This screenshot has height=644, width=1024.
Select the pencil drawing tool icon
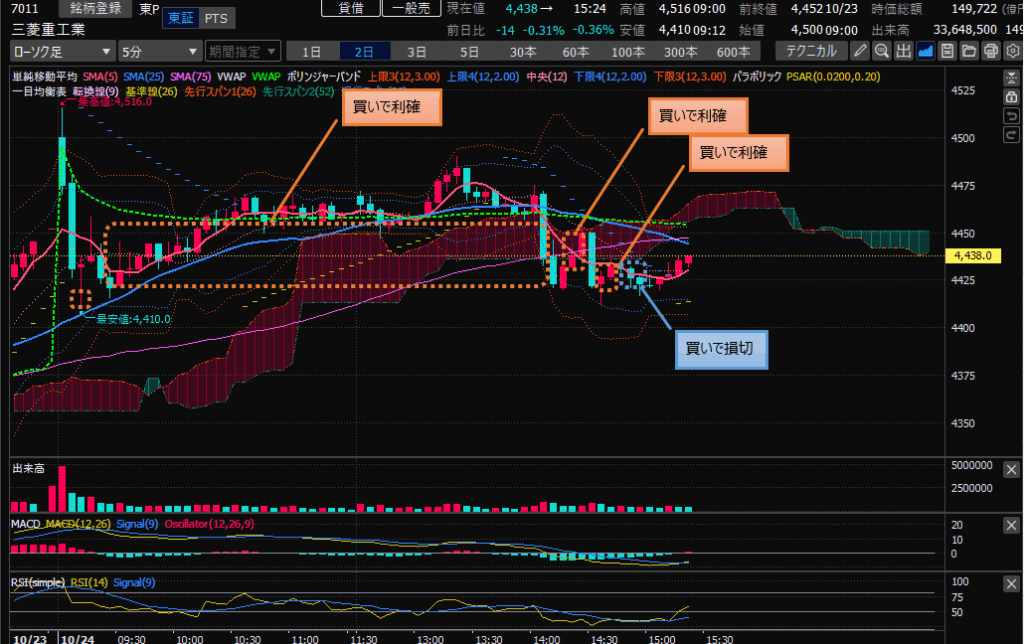[859, 50]
